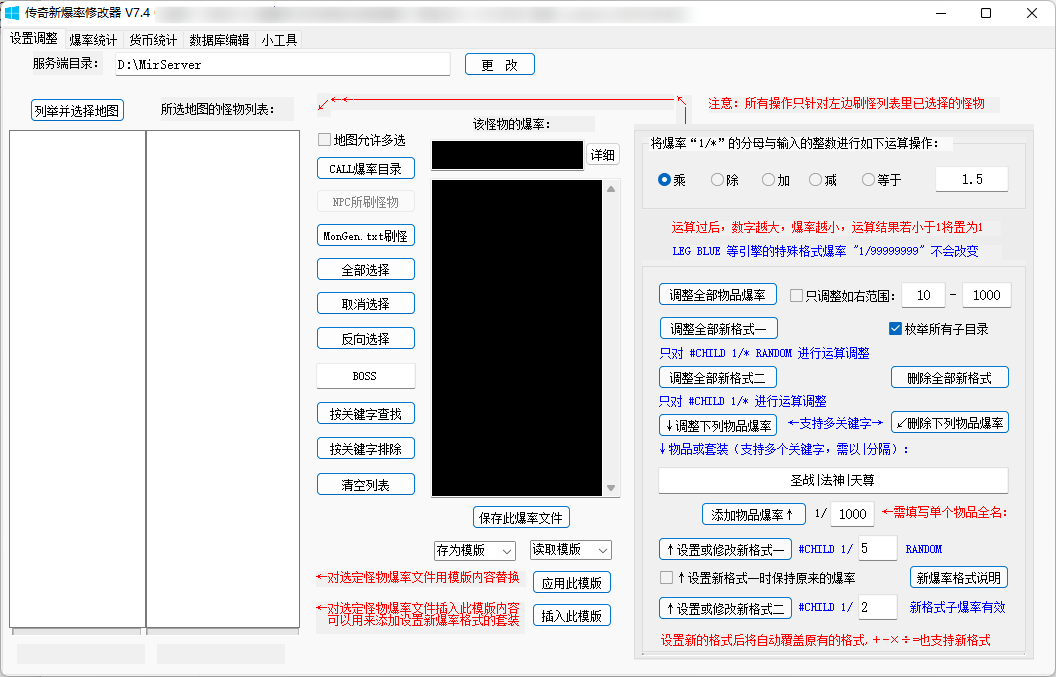Viewport: 1056px width, 677px height.
Task: Minimize the application window
Action: tap(941, 13)
